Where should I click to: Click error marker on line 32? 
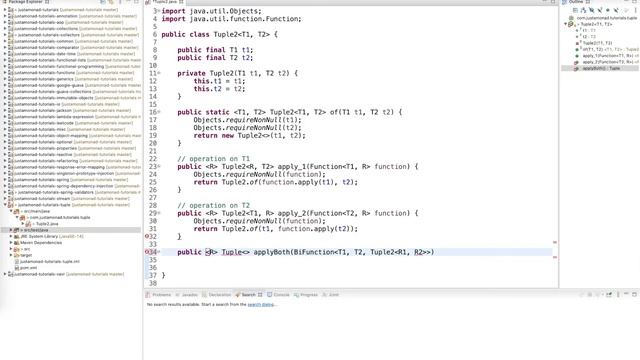[x=147, y=236]
